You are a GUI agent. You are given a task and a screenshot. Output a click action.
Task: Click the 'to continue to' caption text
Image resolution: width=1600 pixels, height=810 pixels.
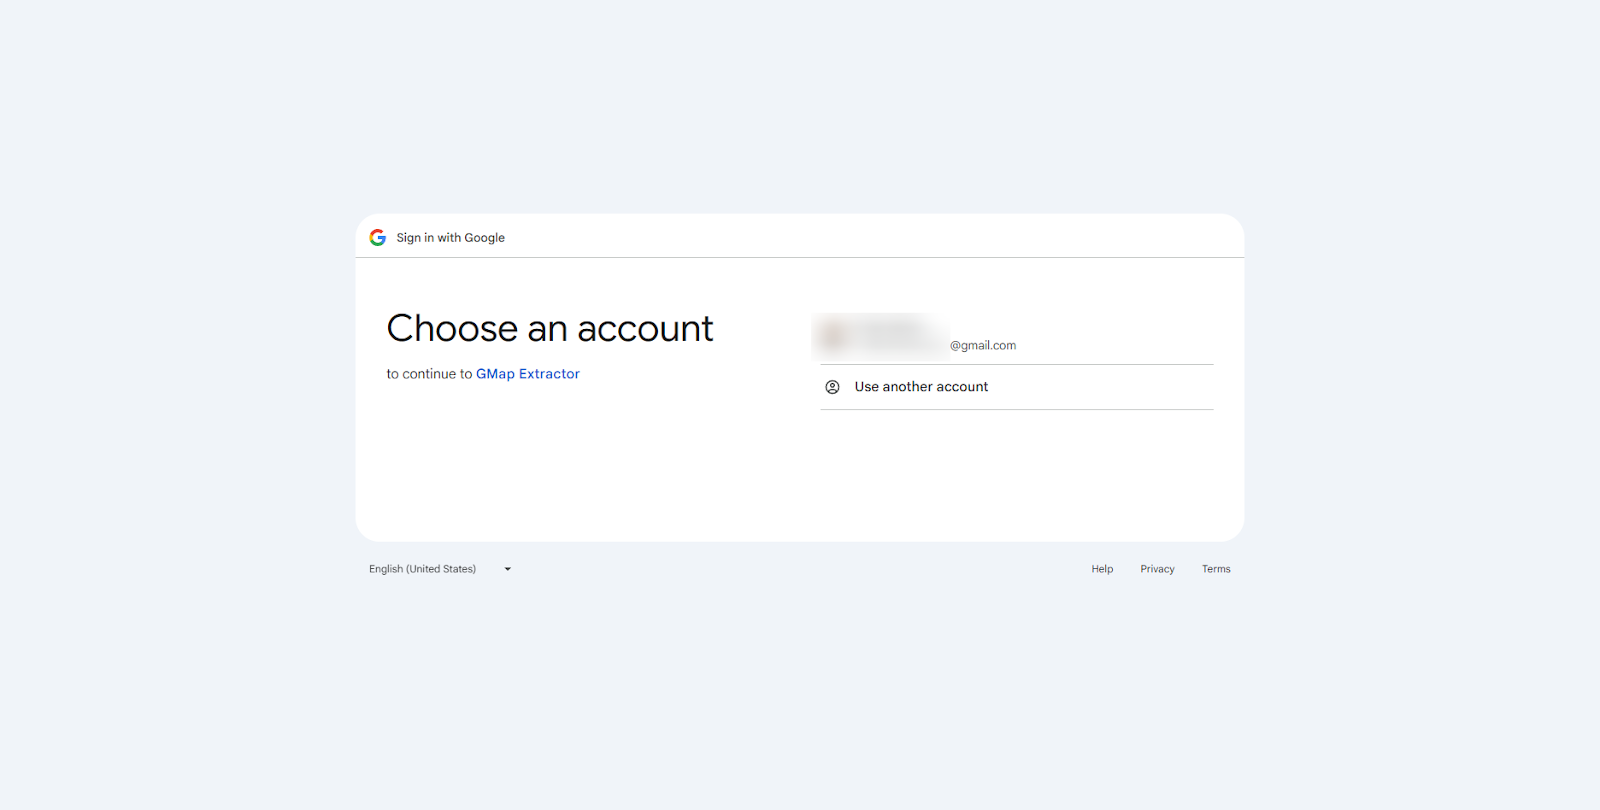click(429, 373)
